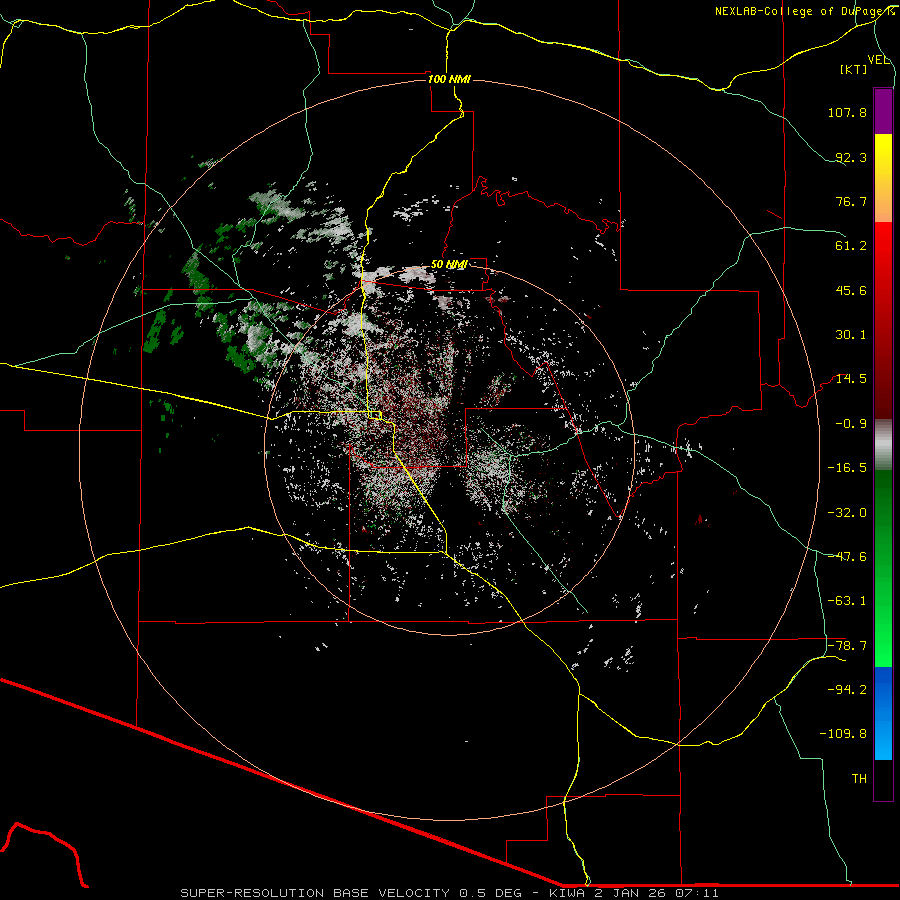Click the gray segment of the color bar
Image resolution: width=900 pixels, height=900 pixels.
(x=883, y=445)
